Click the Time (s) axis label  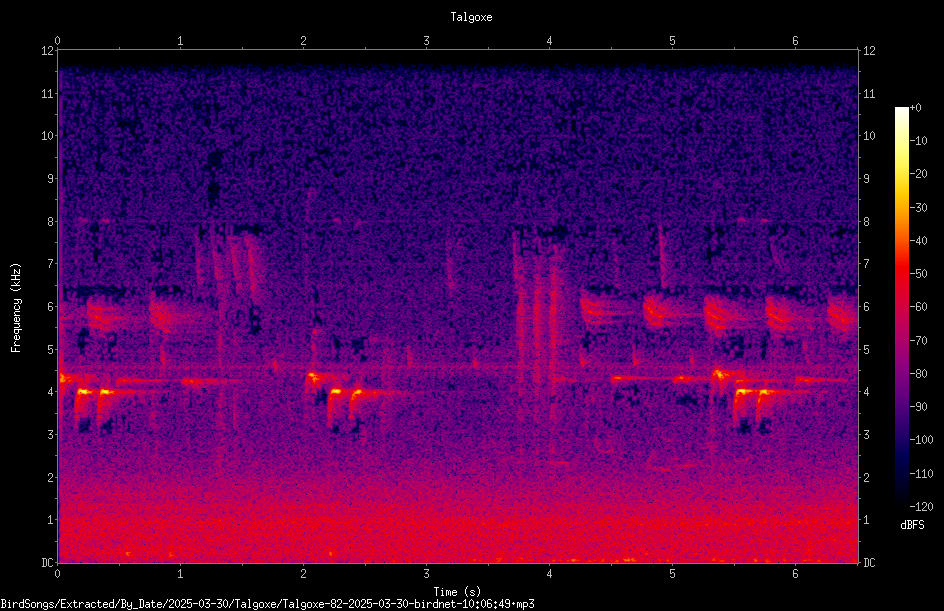click(x=457, y=592)
